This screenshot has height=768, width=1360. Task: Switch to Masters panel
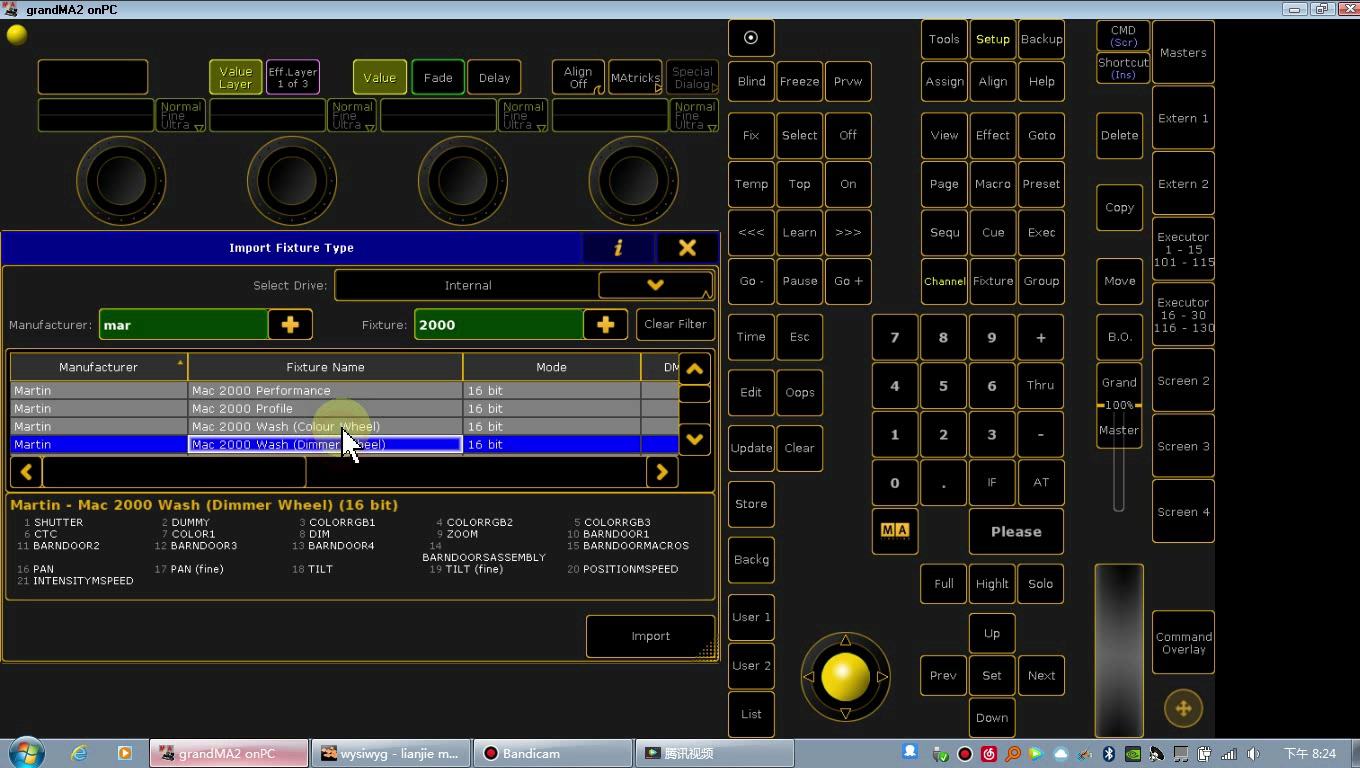click(x=1183, y=52)
